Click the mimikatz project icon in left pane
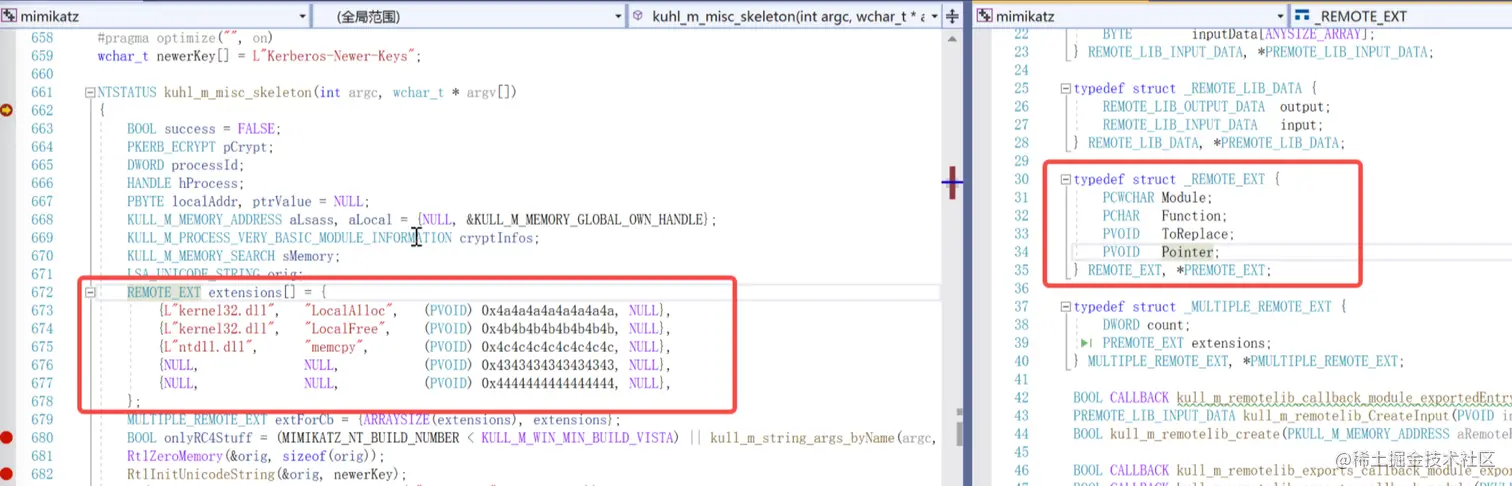The image size is (1512, 486). click(11, 16)
